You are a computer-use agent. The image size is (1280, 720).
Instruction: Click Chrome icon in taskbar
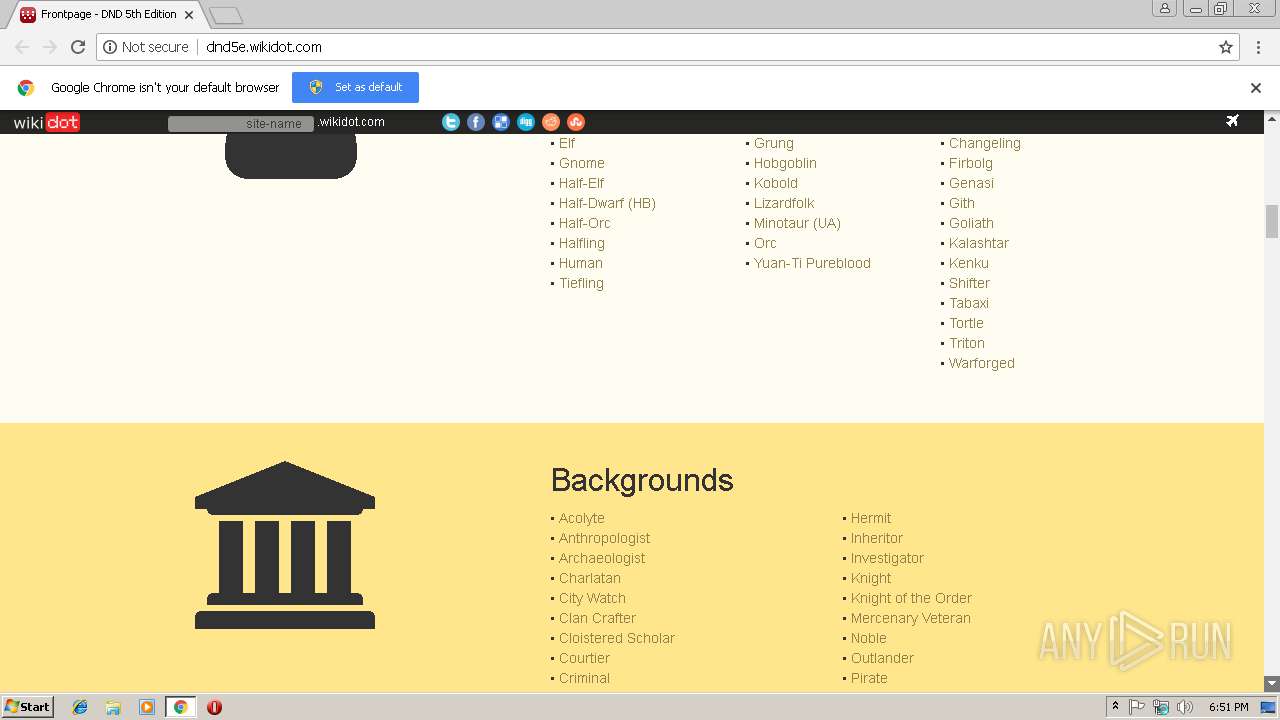pyautogui.click(x=181, y=707)
